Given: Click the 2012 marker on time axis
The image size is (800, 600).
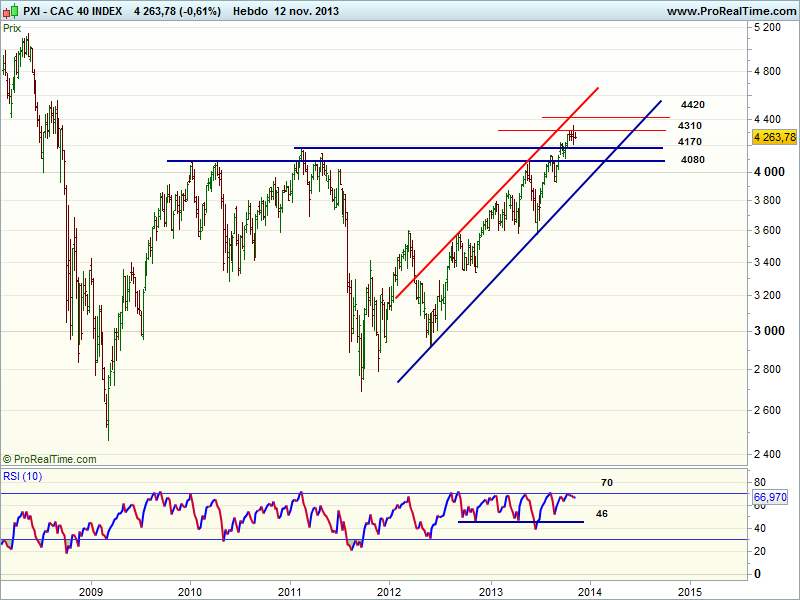Looking at the screenshot, I should coord(389,590).
